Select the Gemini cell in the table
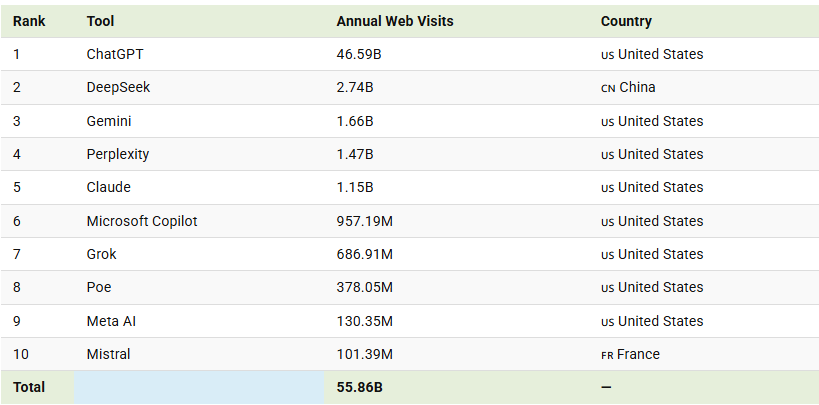 (x=109, y=121)
